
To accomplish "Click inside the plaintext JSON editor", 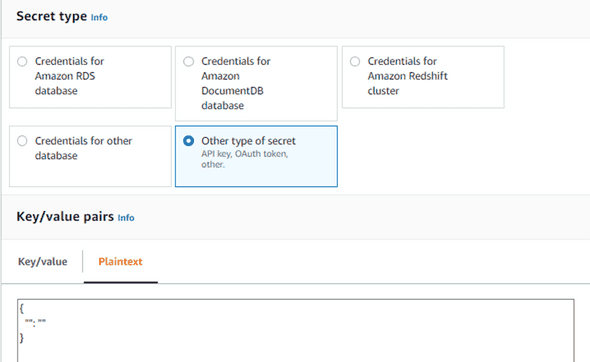I will click(x=296, y=330).
